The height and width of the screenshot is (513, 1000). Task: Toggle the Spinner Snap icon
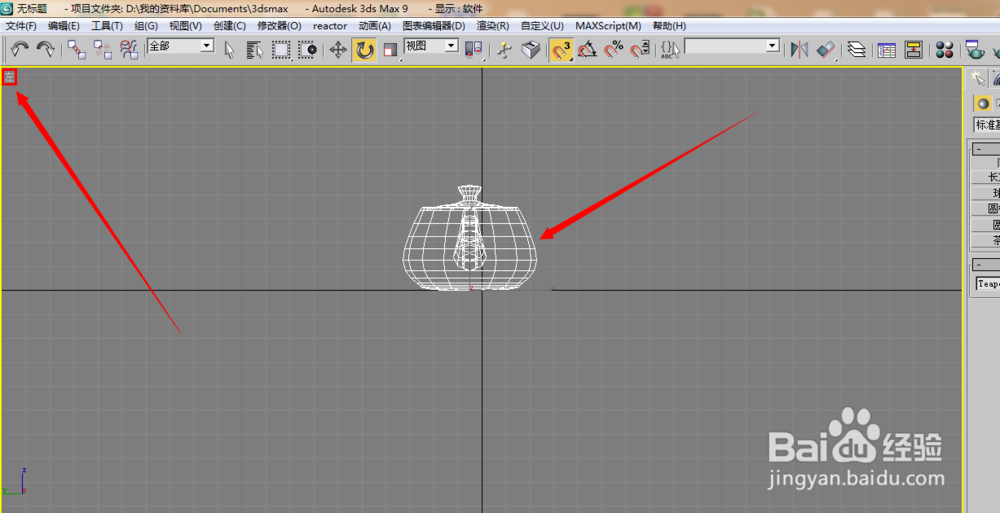[640, 49]
